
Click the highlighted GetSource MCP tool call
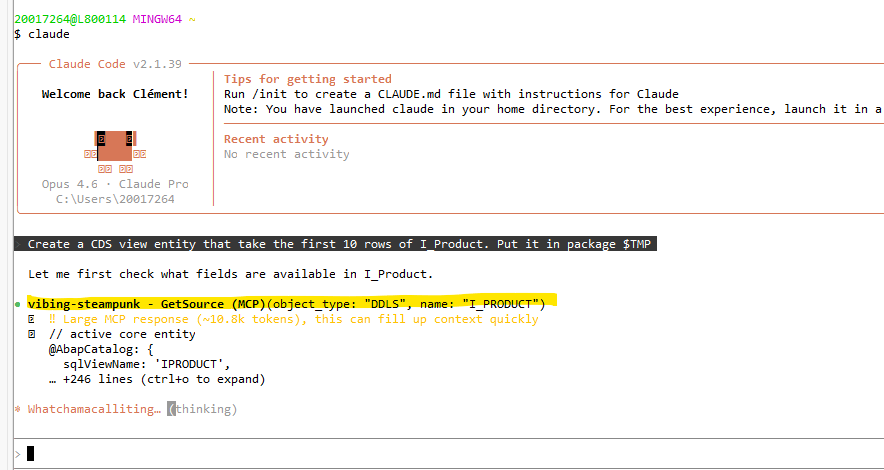click(290, 303)
